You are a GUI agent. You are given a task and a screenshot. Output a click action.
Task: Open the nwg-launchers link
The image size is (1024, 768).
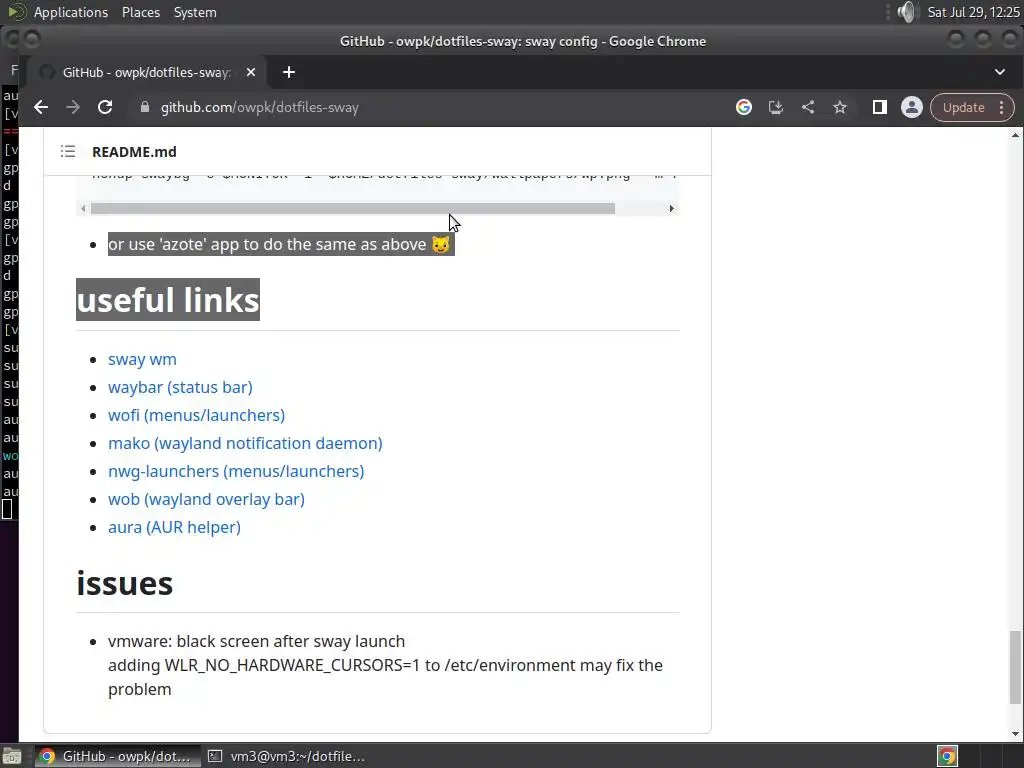click(x=236, y=472)
